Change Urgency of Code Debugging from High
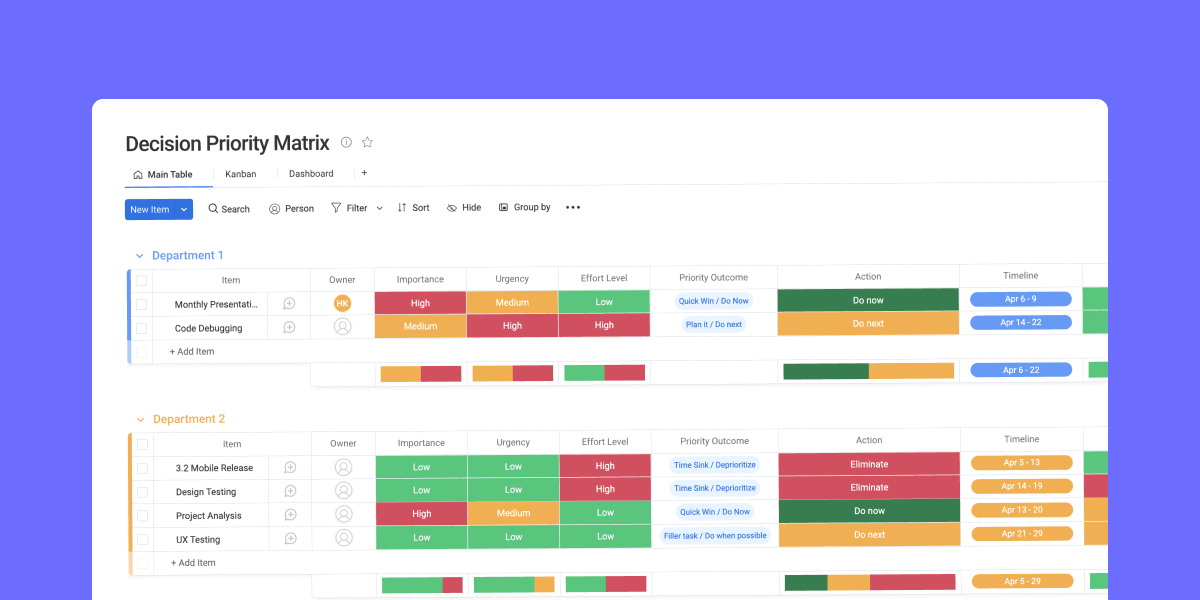This screenshot has height=600, width=1200. click(512, 325)
